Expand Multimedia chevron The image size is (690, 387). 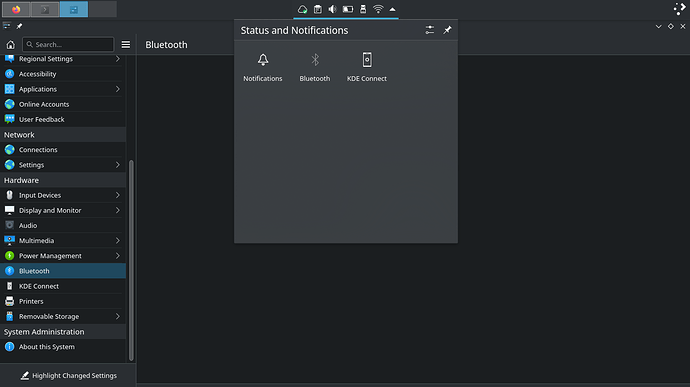(117, 241)
